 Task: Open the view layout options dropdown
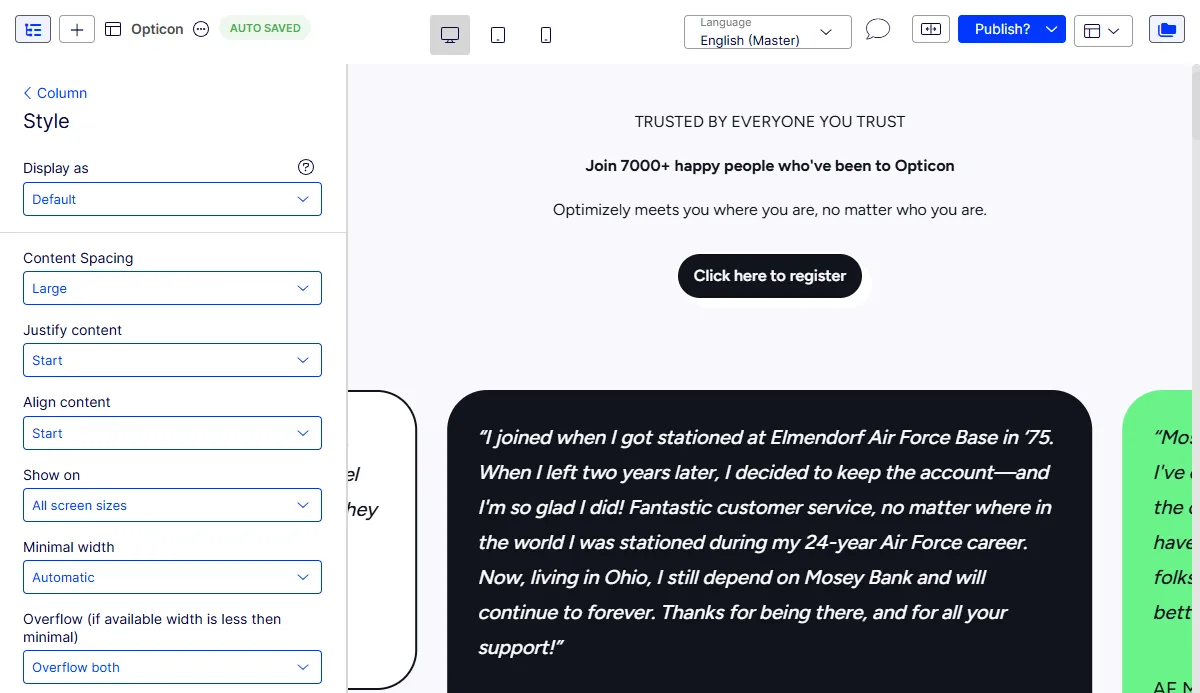click(1103, 31)
